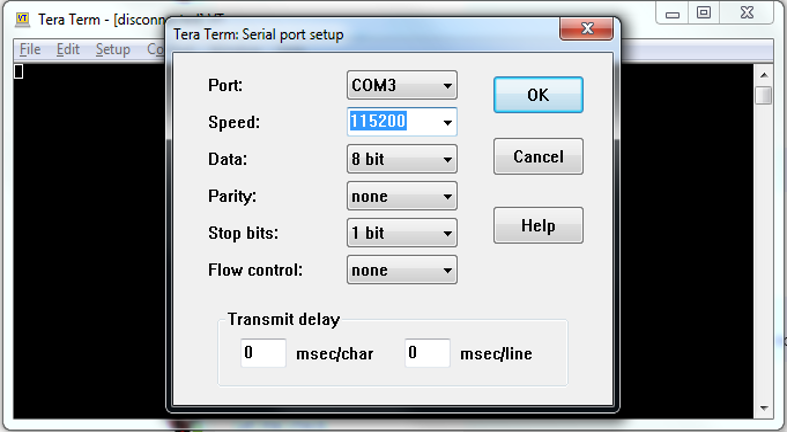This screenshot has height=432, width=788.
Task: Click the msec/line transmit delay field
Action: tap(427, 353)
